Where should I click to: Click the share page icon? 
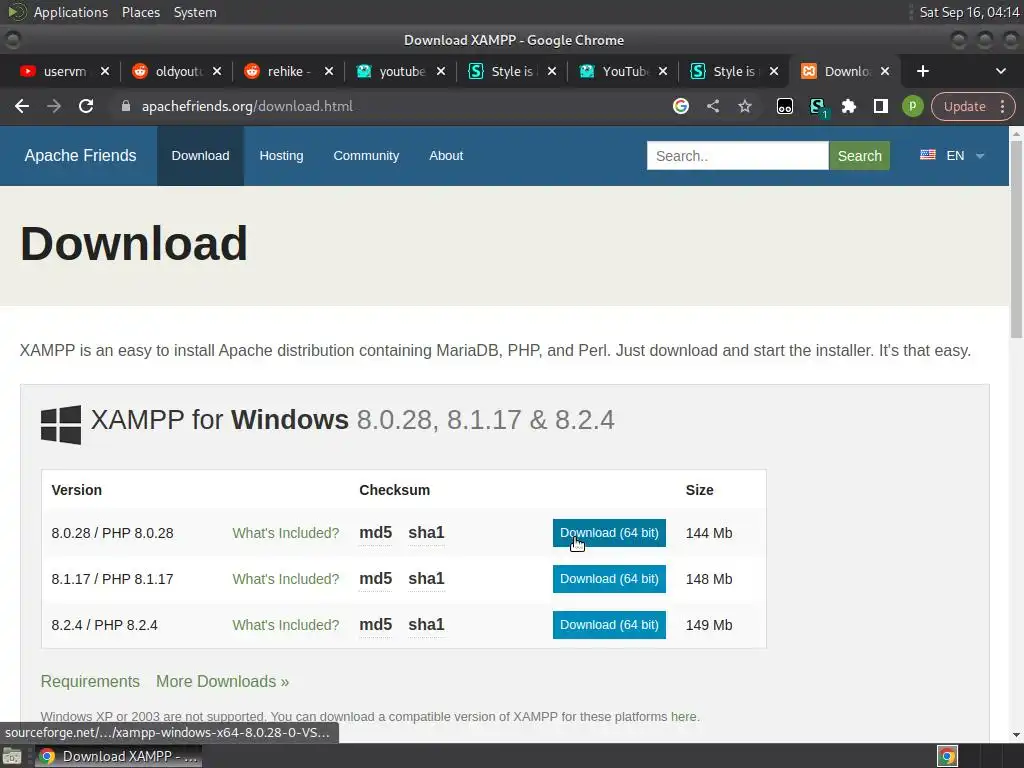click(x=713, y=106)
